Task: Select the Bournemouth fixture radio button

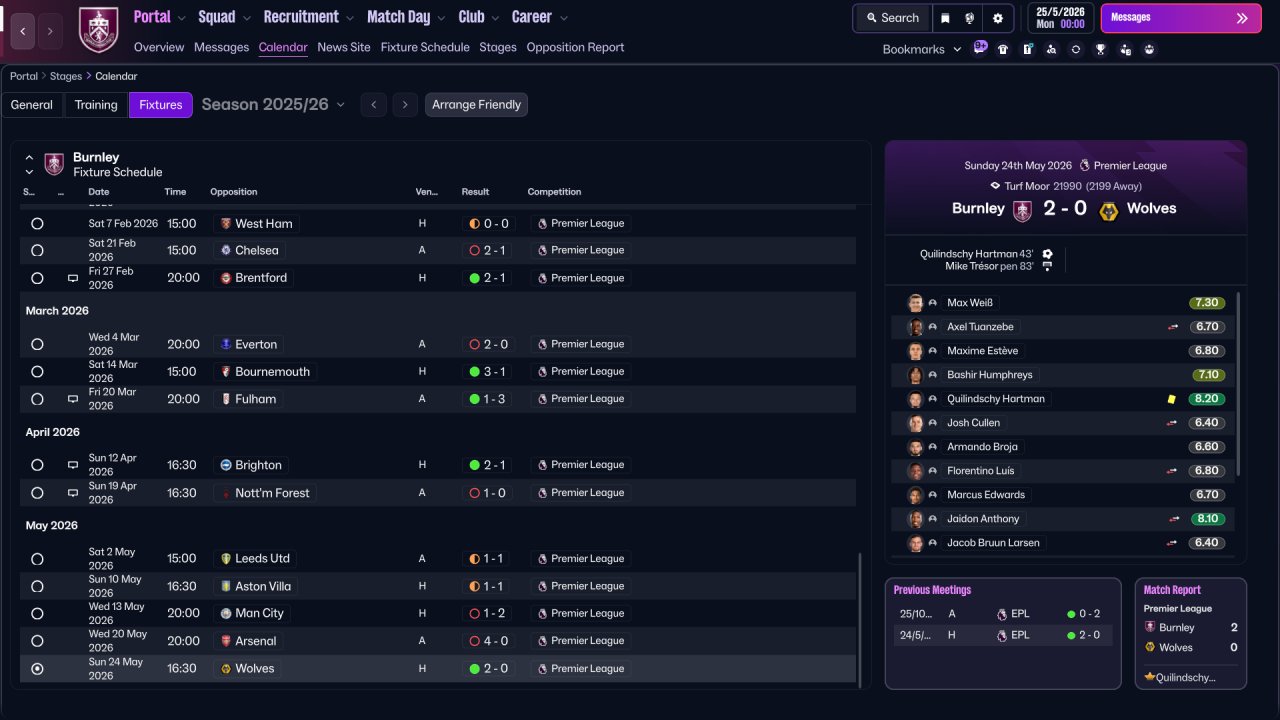Action: coord(37,372)
